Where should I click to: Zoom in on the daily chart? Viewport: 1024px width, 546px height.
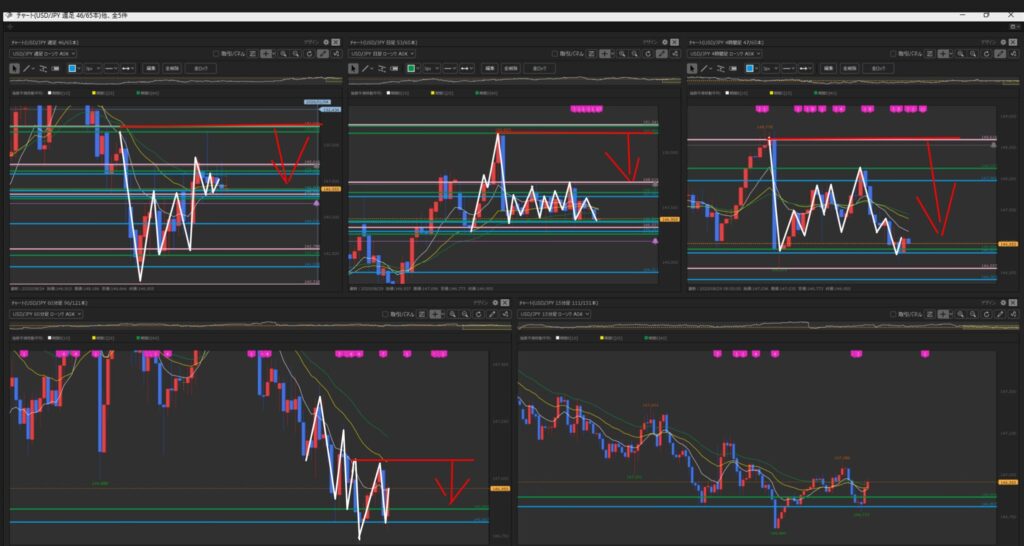(622, 54)
